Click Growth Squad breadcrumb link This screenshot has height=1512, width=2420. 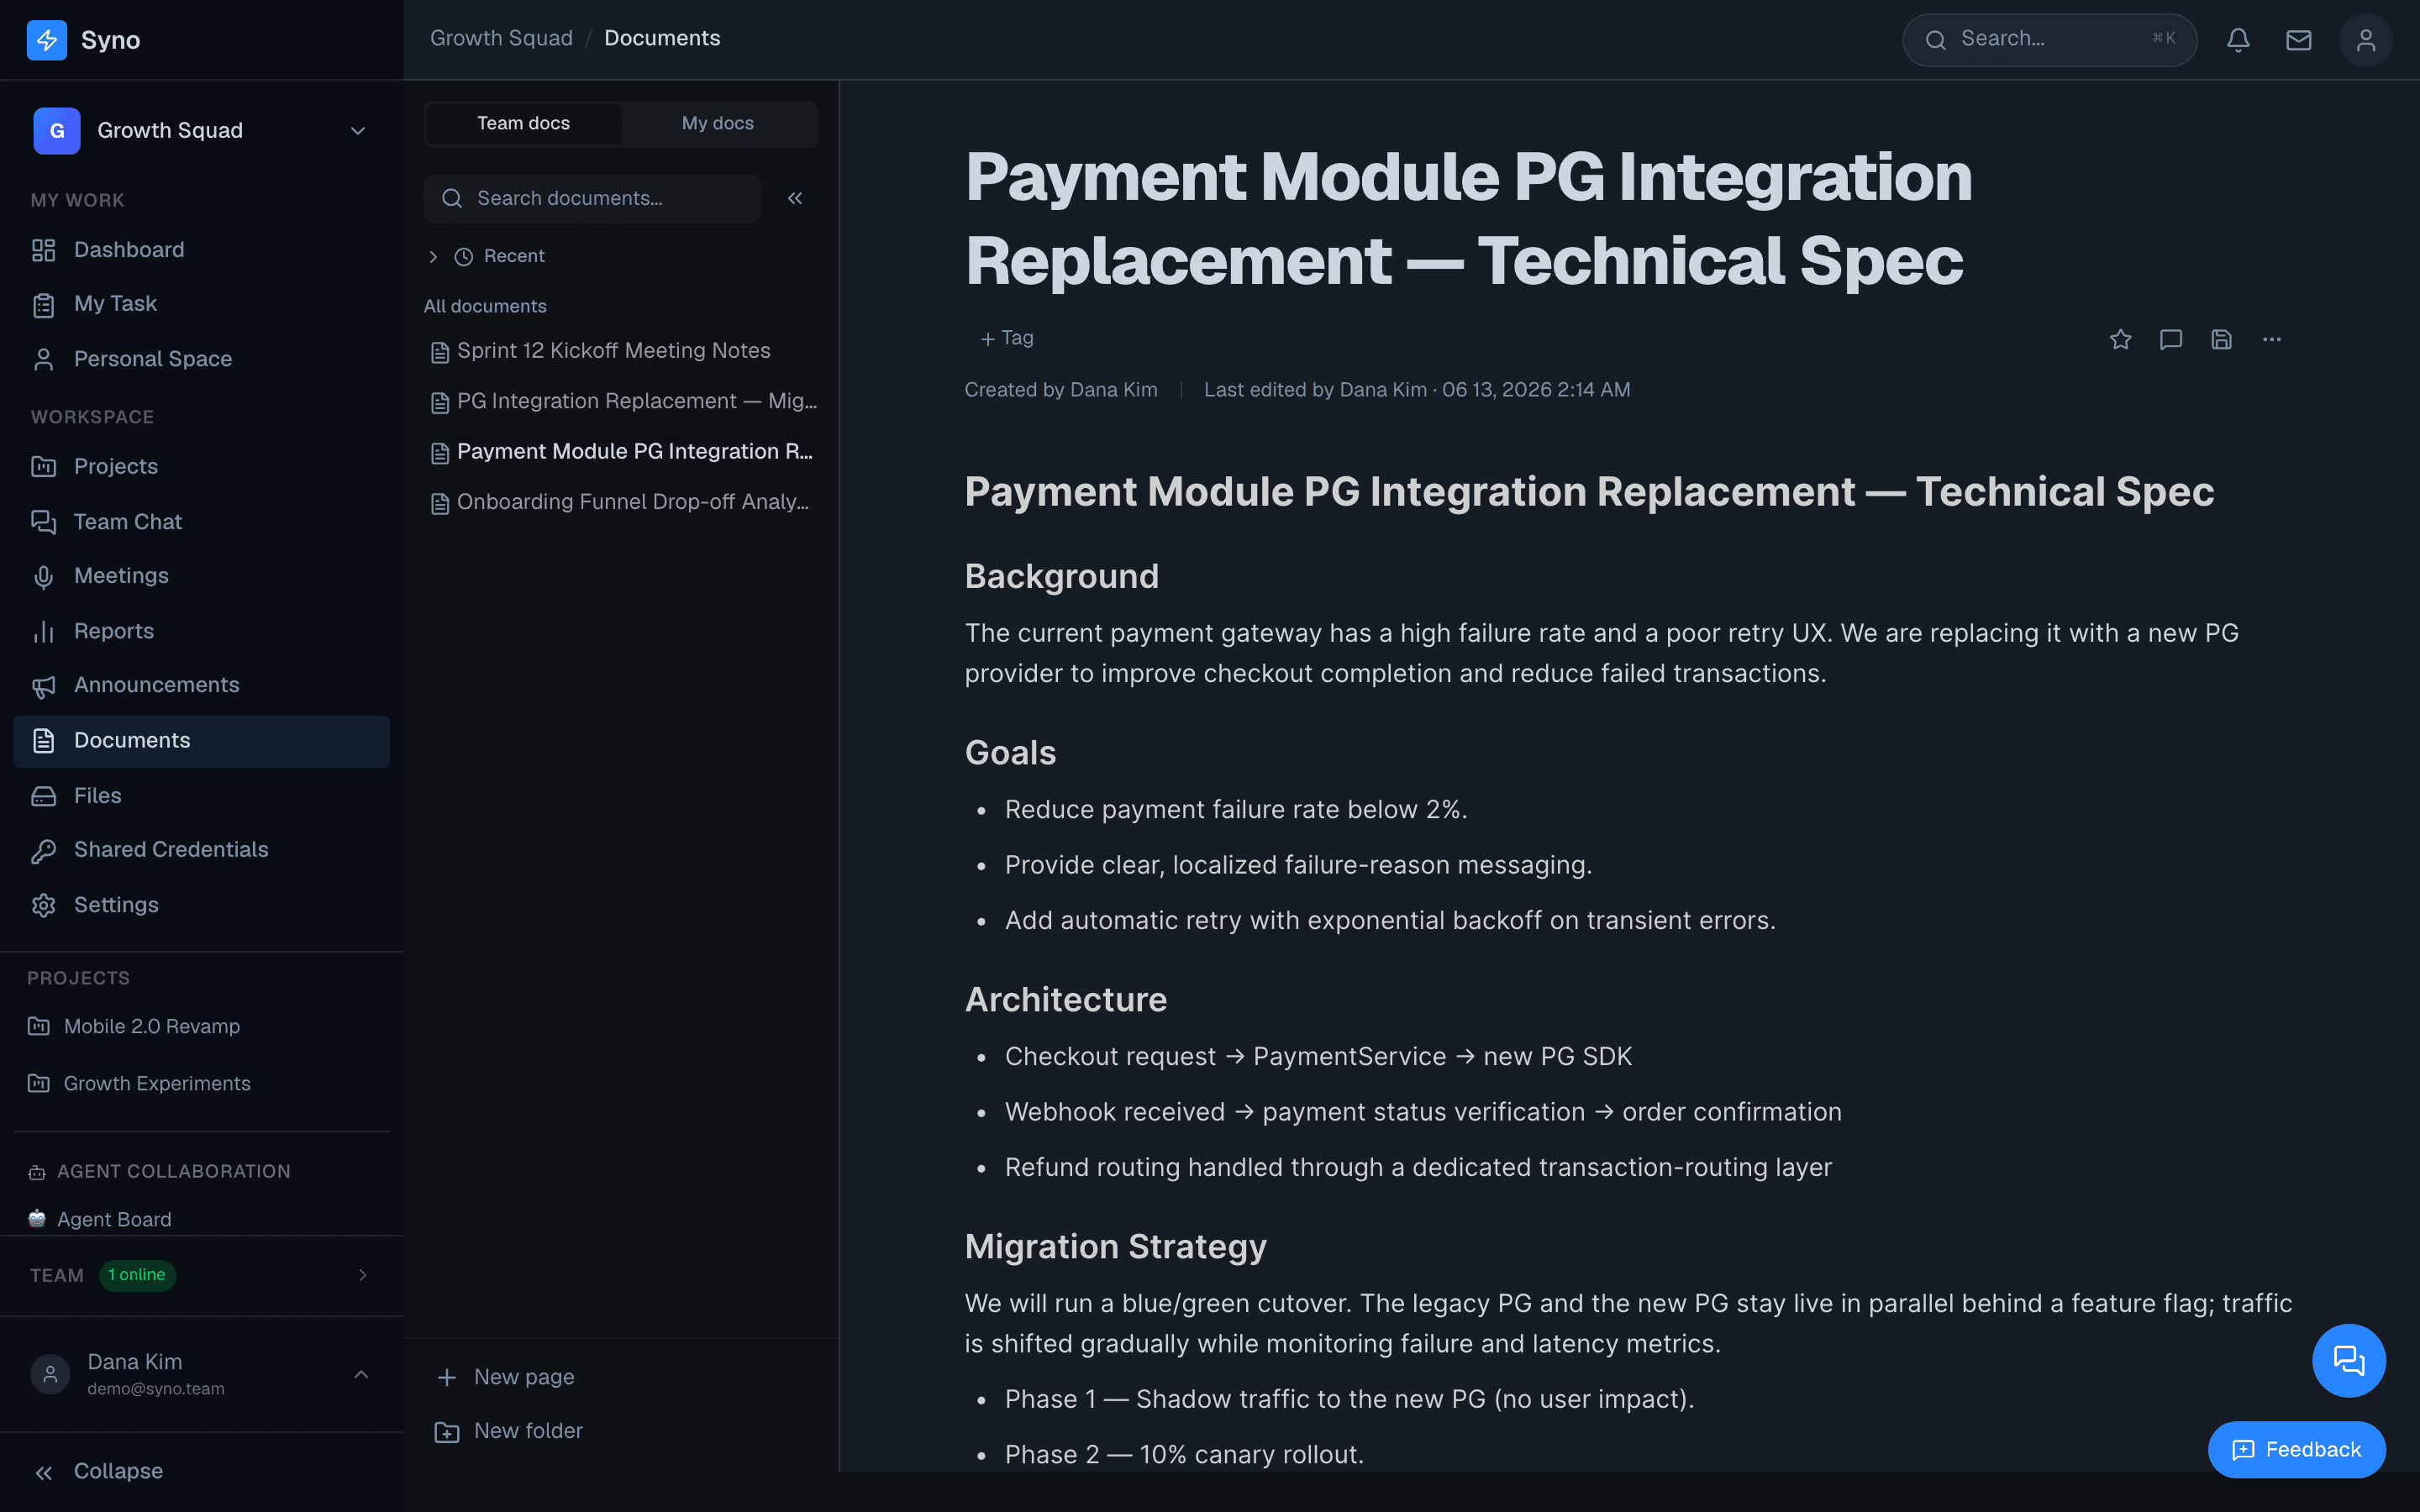501,38
